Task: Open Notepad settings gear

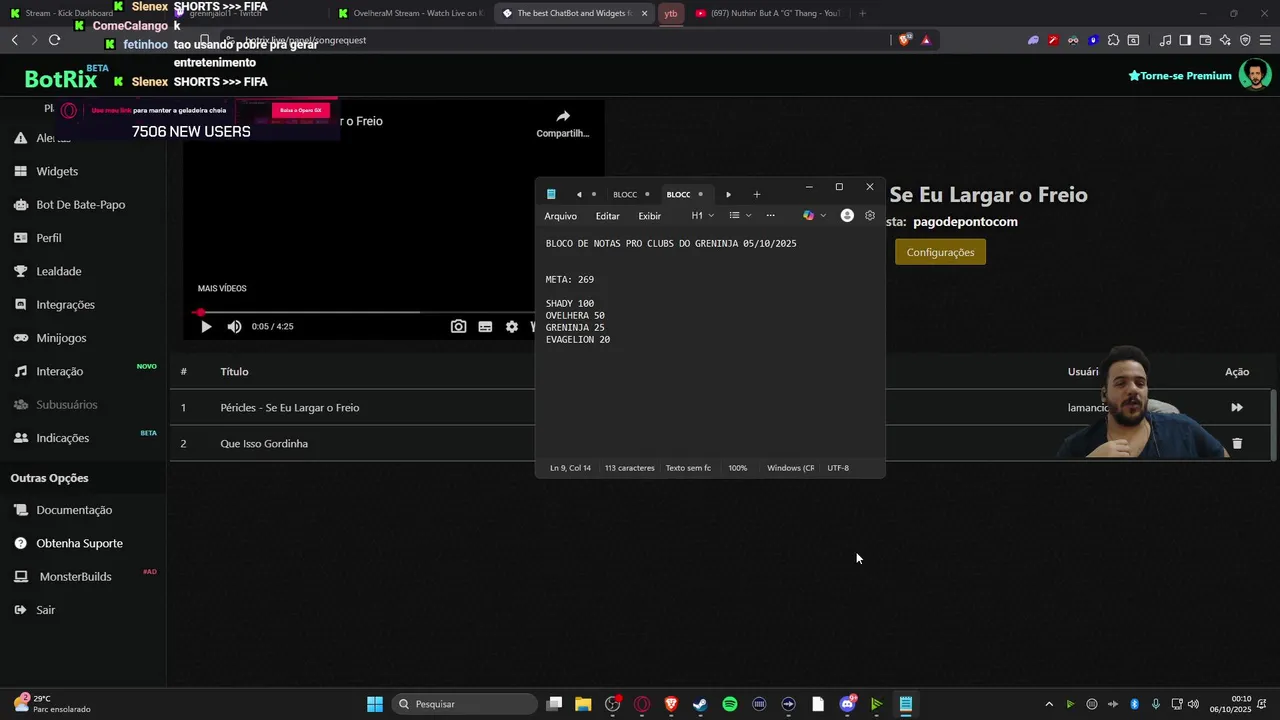Action: click(x=869, y=215)
